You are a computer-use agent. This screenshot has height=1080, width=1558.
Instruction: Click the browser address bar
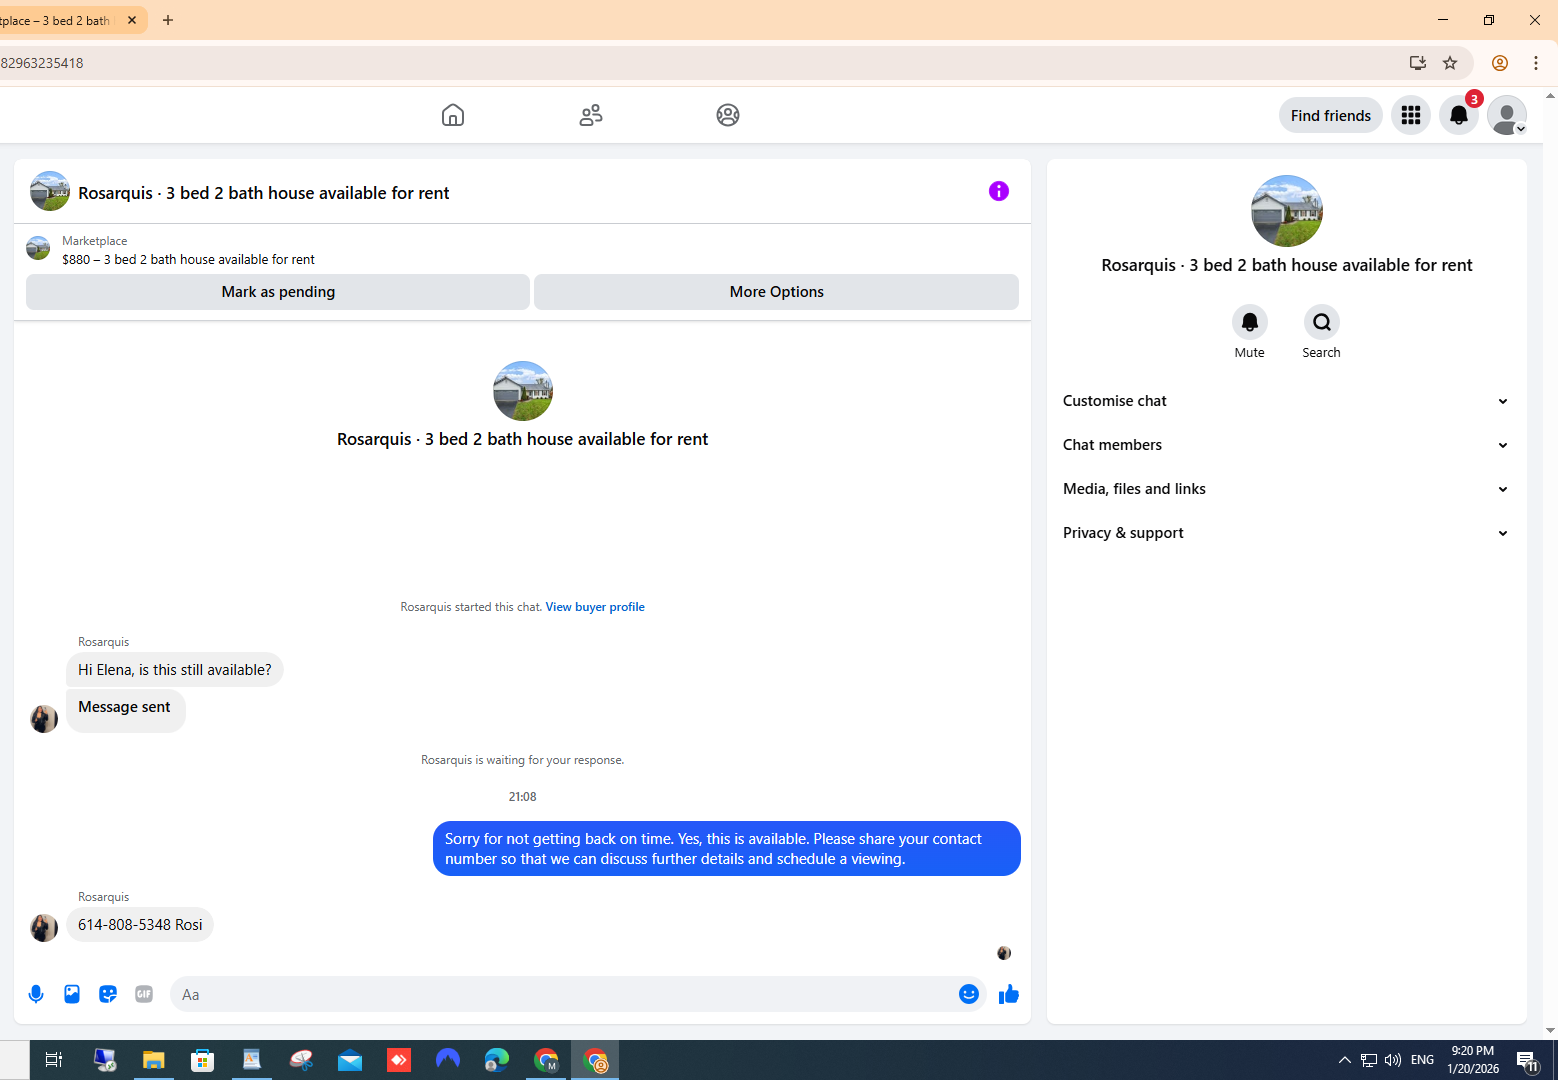click(x=700, y=63)
